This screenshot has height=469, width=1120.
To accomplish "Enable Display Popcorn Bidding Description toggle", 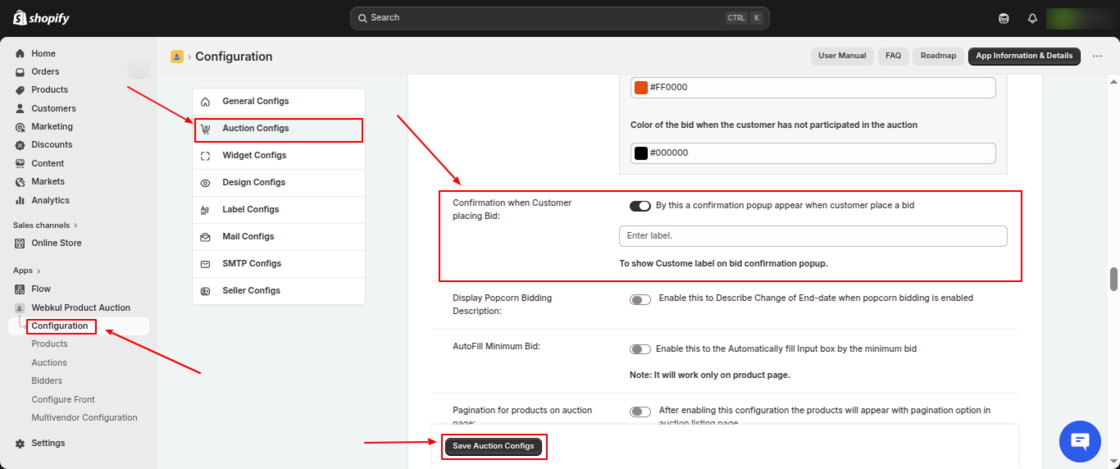I will tap(640, 300).
